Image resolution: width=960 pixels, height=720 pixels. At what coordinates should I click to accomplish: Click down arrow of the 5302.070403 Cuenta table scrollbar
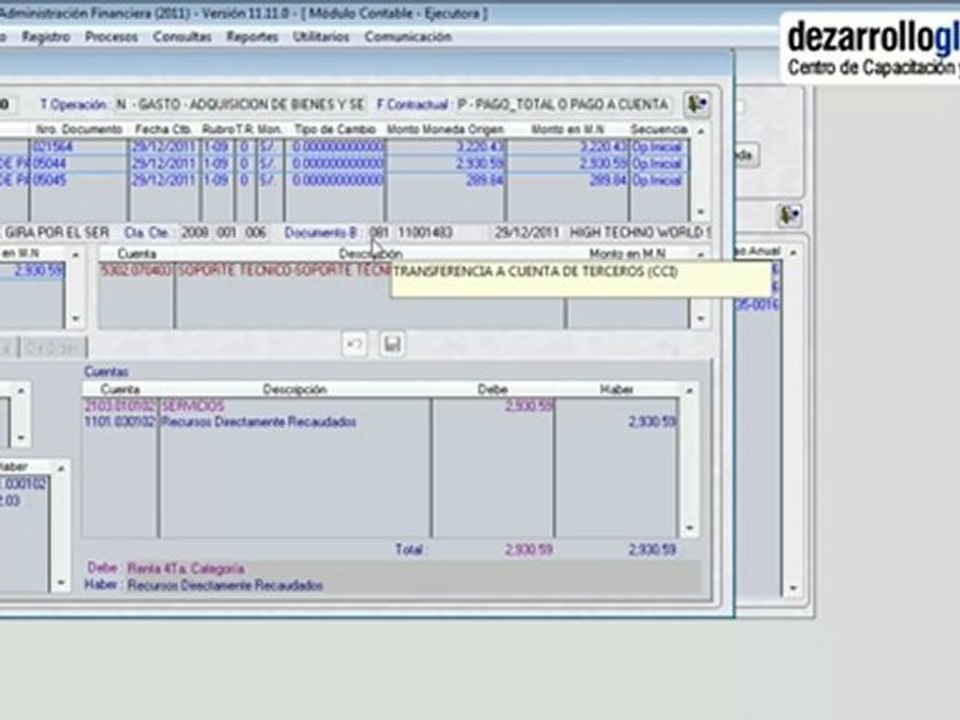(x=700, y=318)
